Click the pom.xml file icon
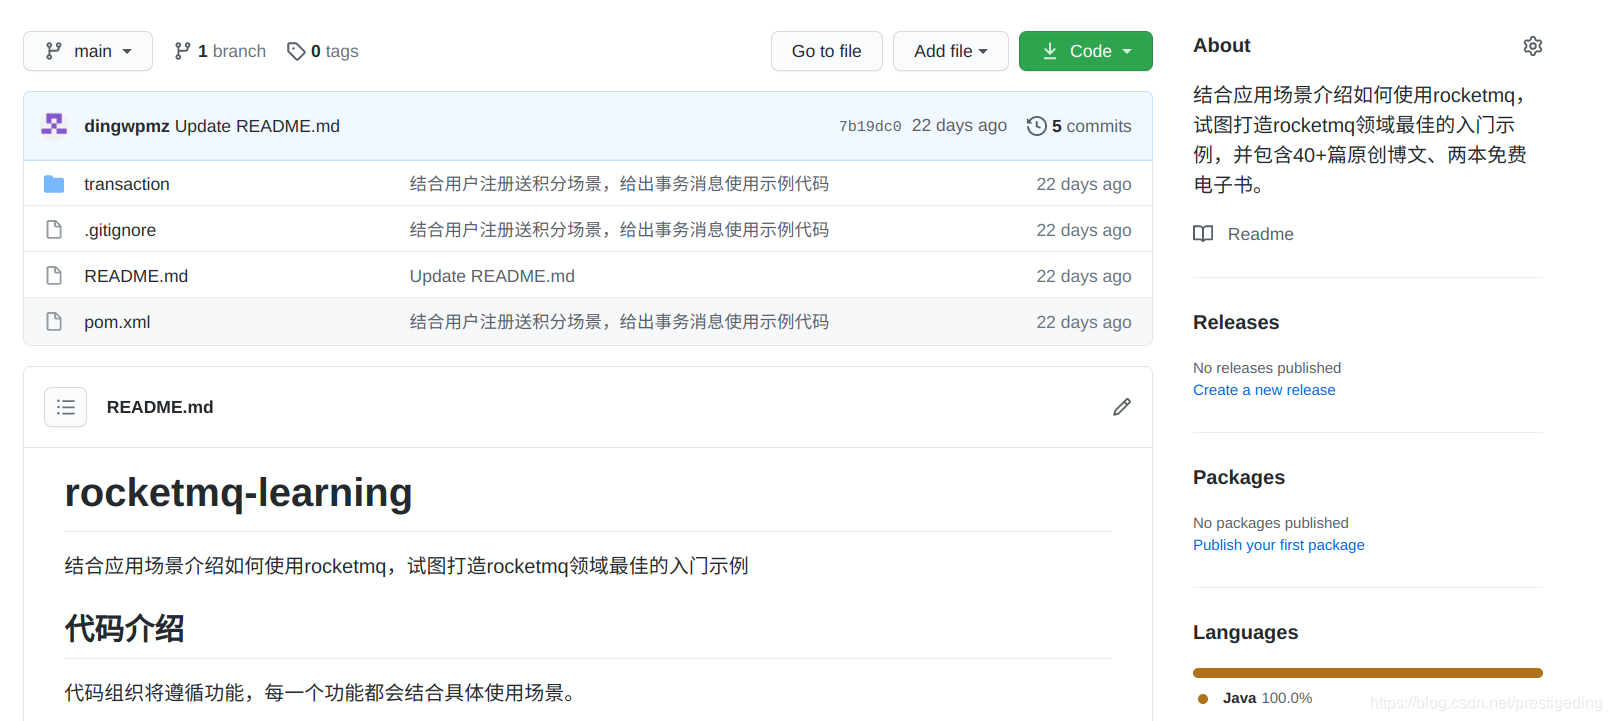Image resolution: width=1611 pixels, height=721 pixels. tap(54, 322)
